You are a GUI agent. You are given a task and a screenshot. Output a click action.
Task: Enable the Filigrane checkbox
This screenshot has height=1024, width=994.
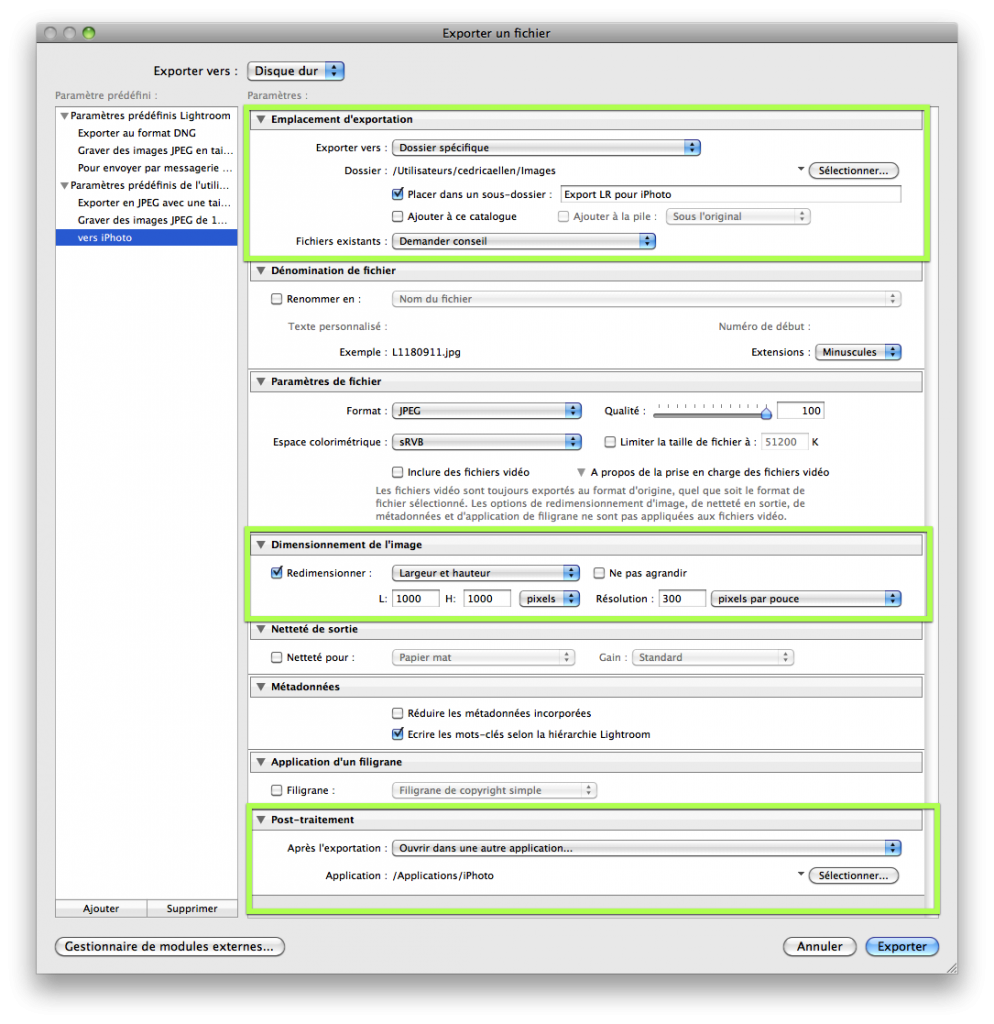pyautogui.click(x=277, y=790)
